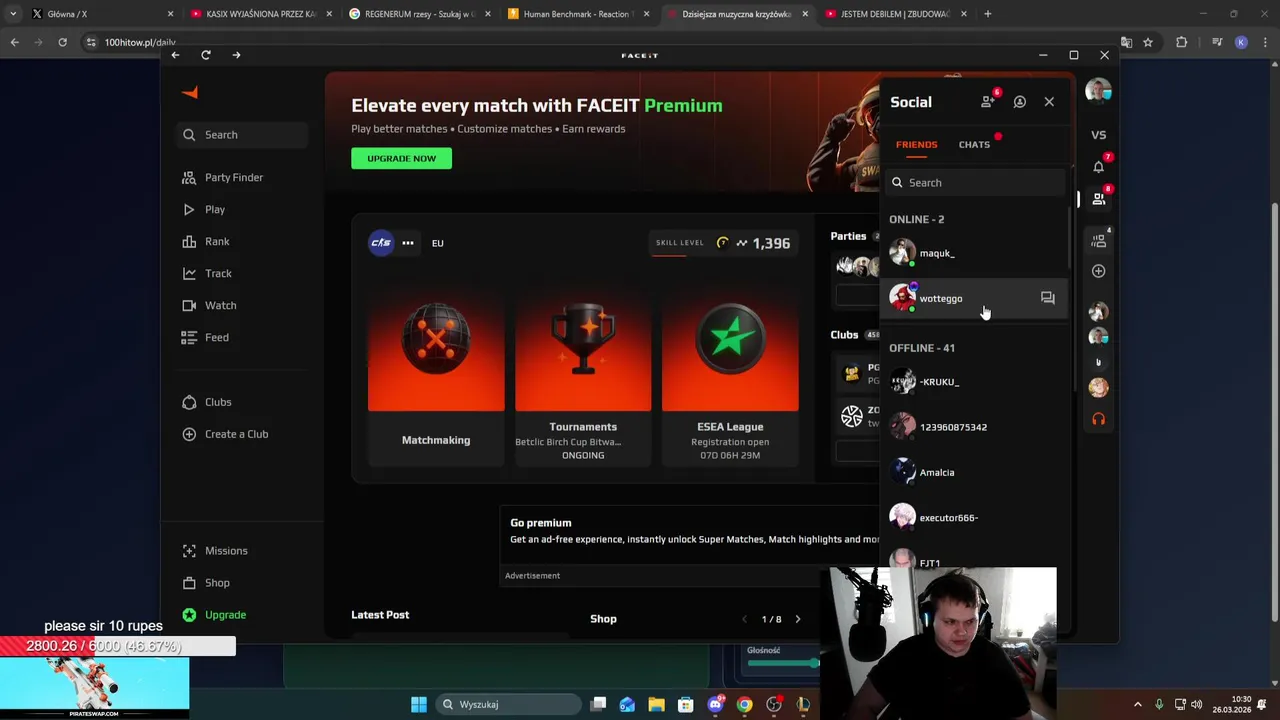Select offline friend Amalcia
1280x720 pixels.
(x=975, y=472)
